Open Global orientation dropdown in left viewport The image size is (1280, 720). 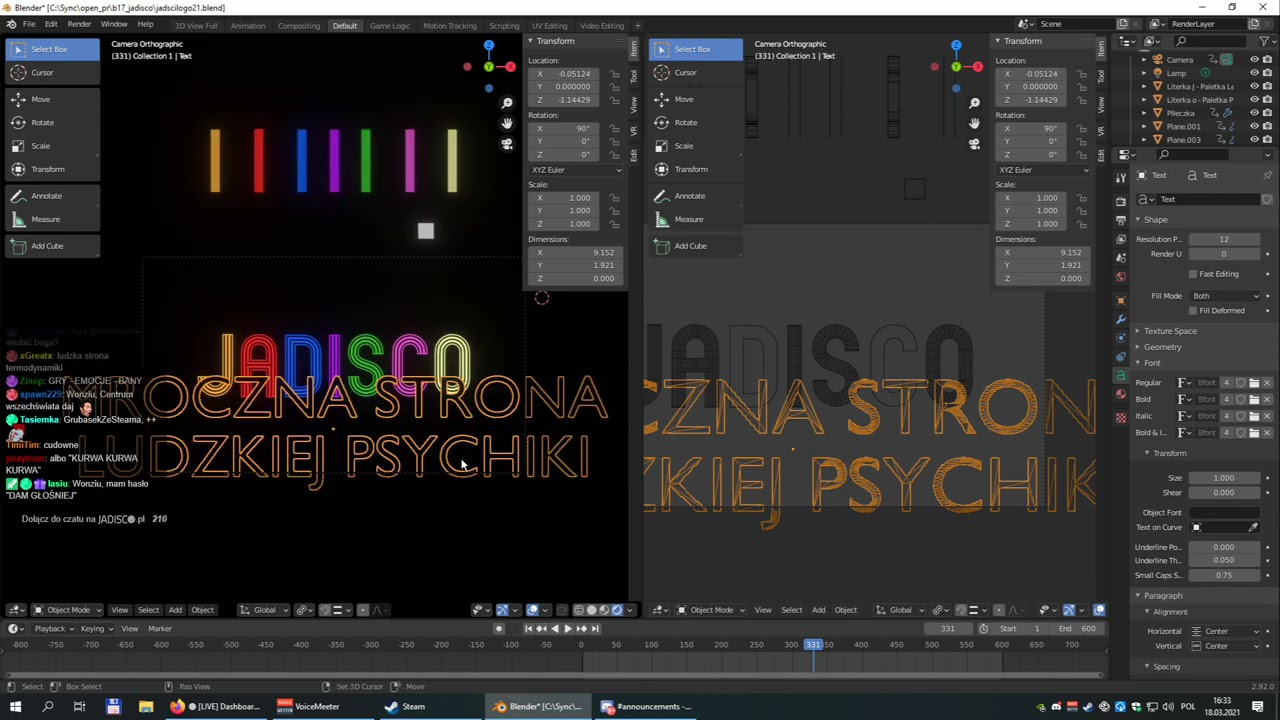(264, 610)
